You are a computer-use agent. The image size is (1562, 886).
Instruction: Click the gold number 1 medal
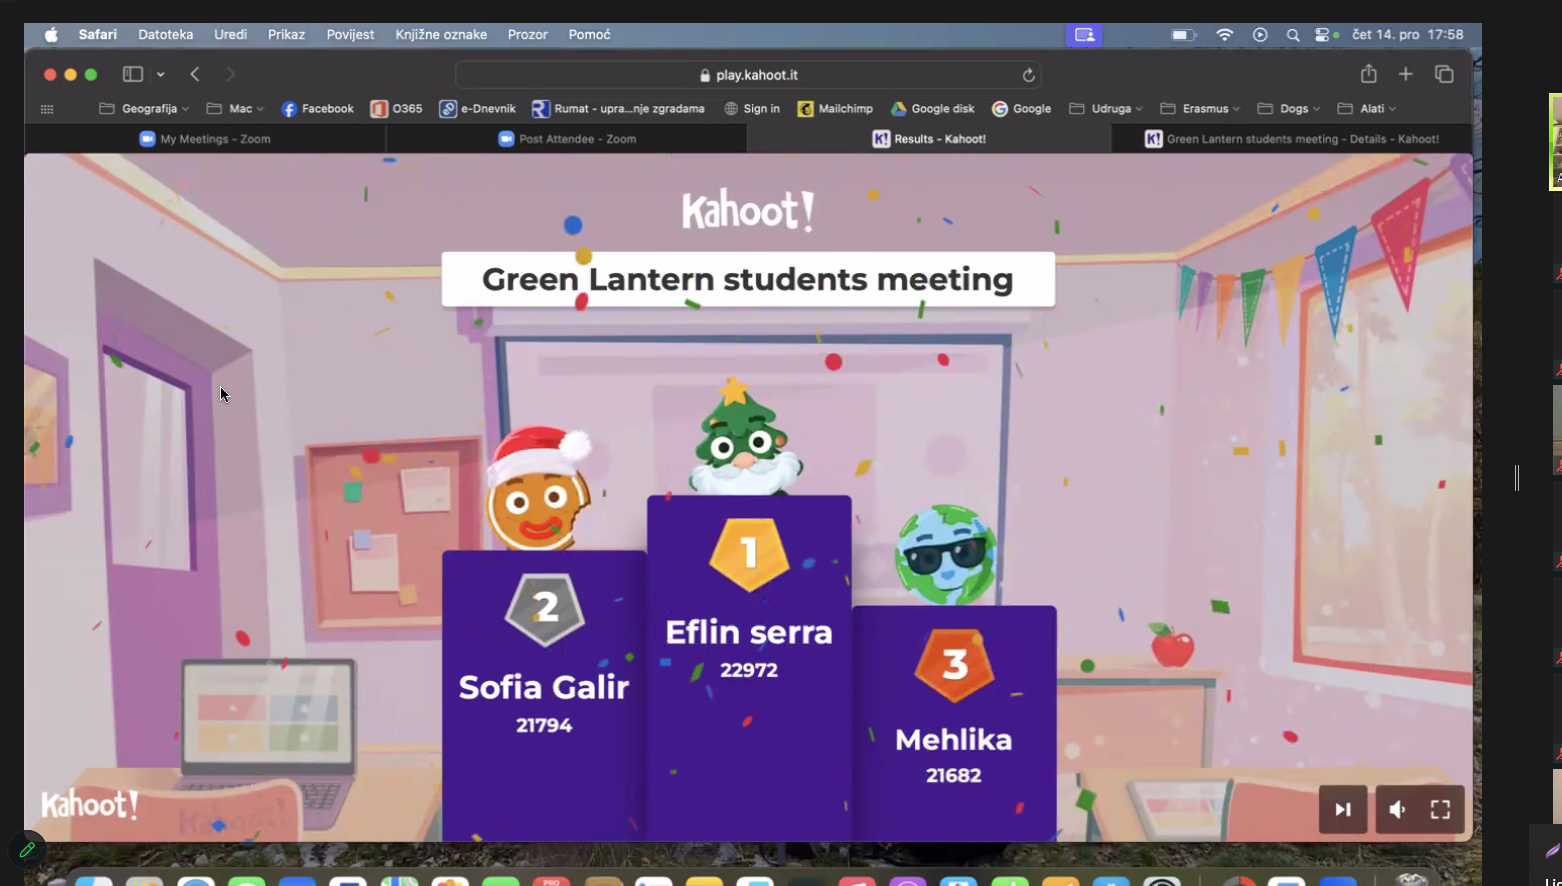(749, 553)
